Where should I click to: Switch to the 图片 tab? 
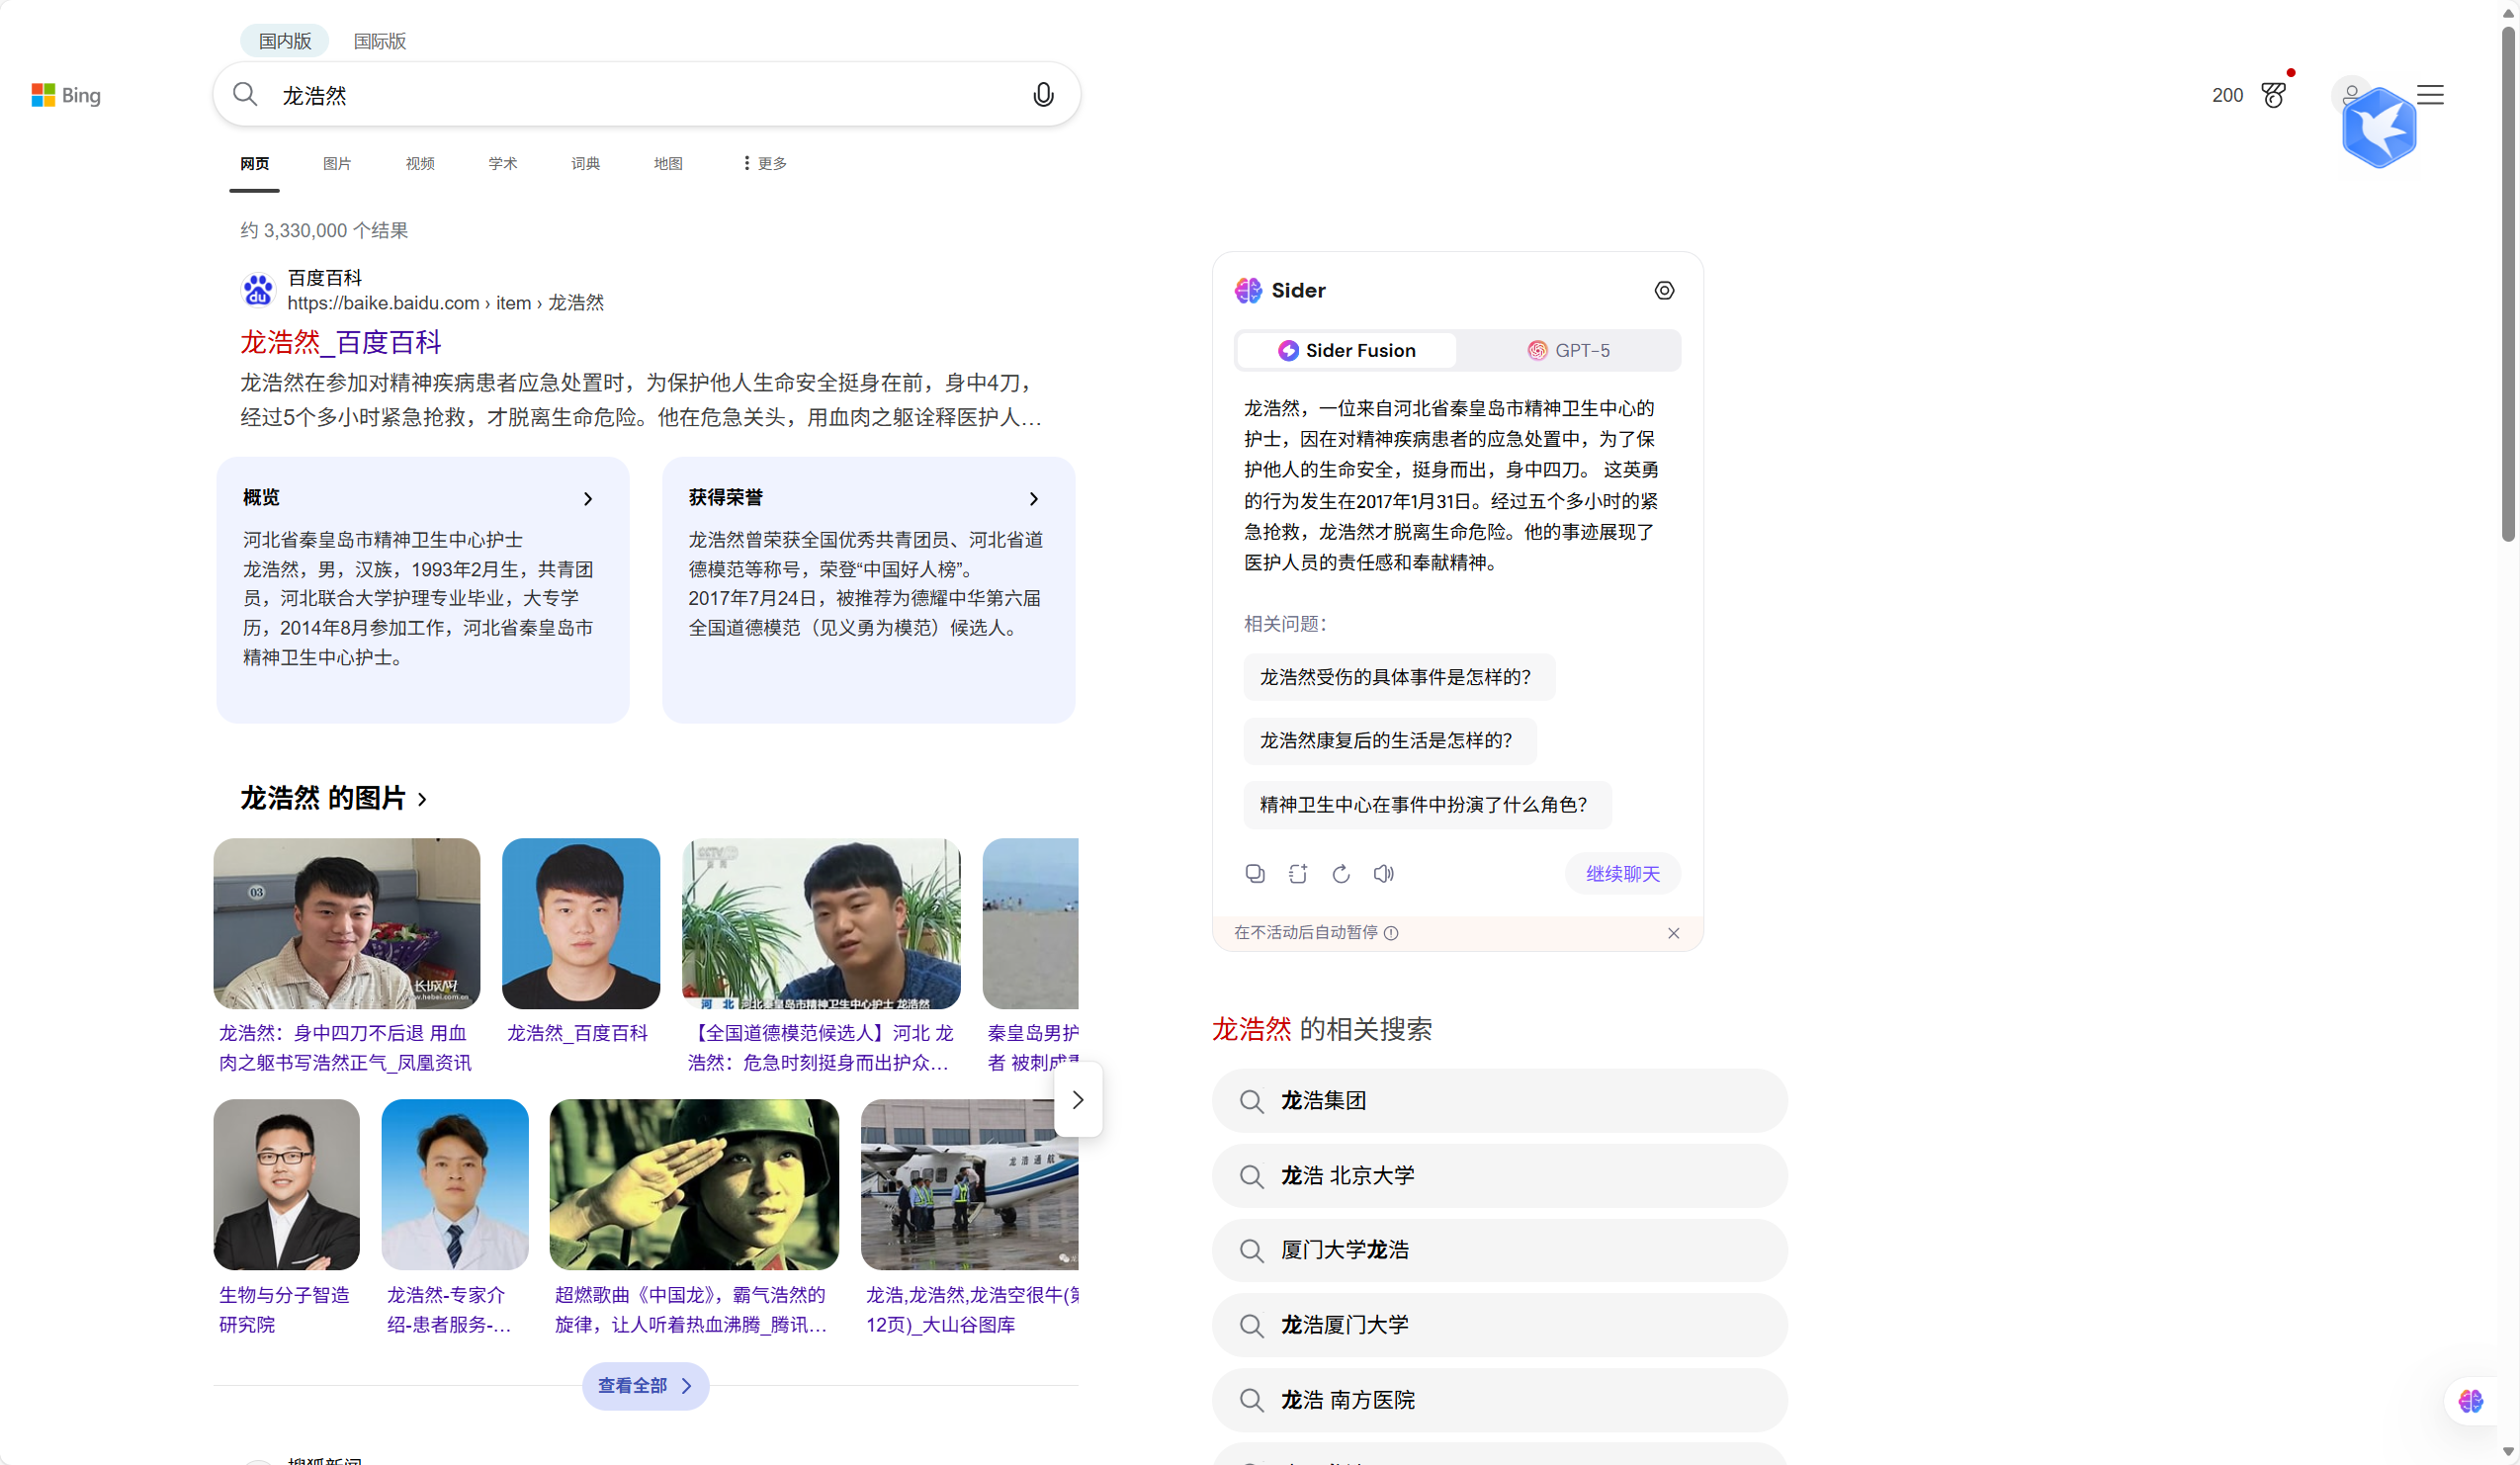click(337, 163)
